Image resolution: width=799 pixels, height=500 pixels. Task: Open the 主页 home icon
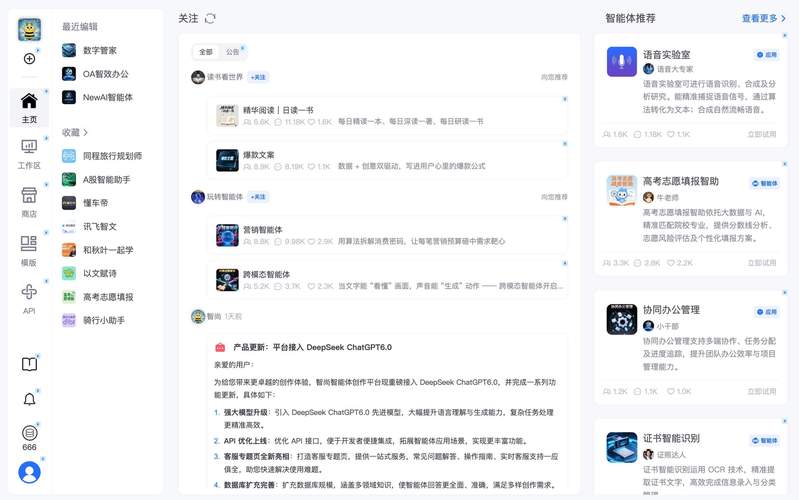29,100
